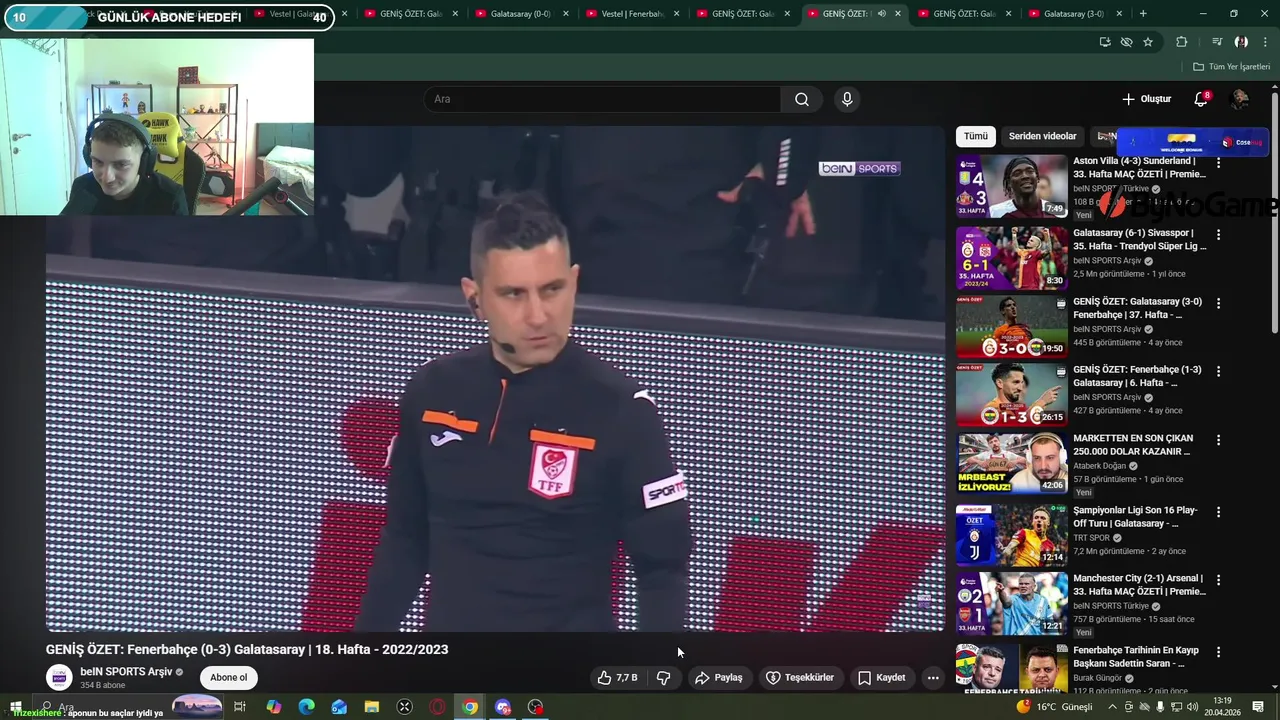Click the video player to pause
Viewport: 1280px width, 720px height.
pos(495,378)
